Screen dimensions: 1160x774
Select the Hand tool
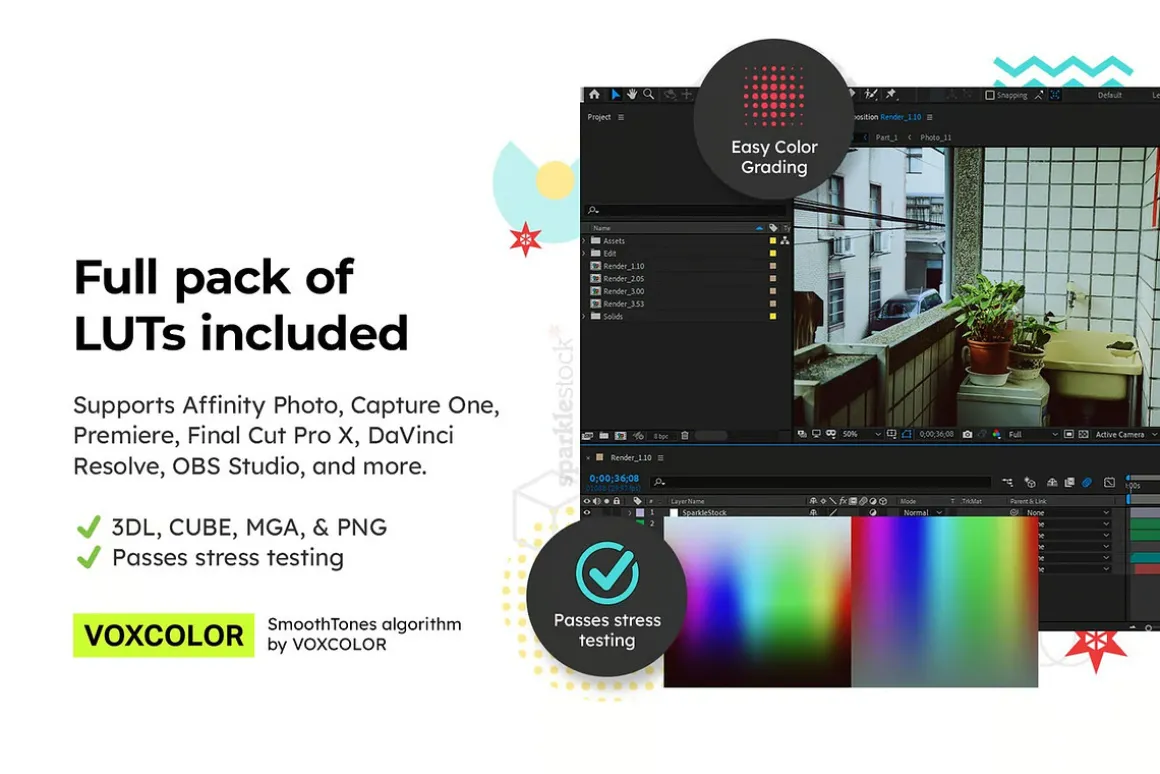click(x=632, y=95)
